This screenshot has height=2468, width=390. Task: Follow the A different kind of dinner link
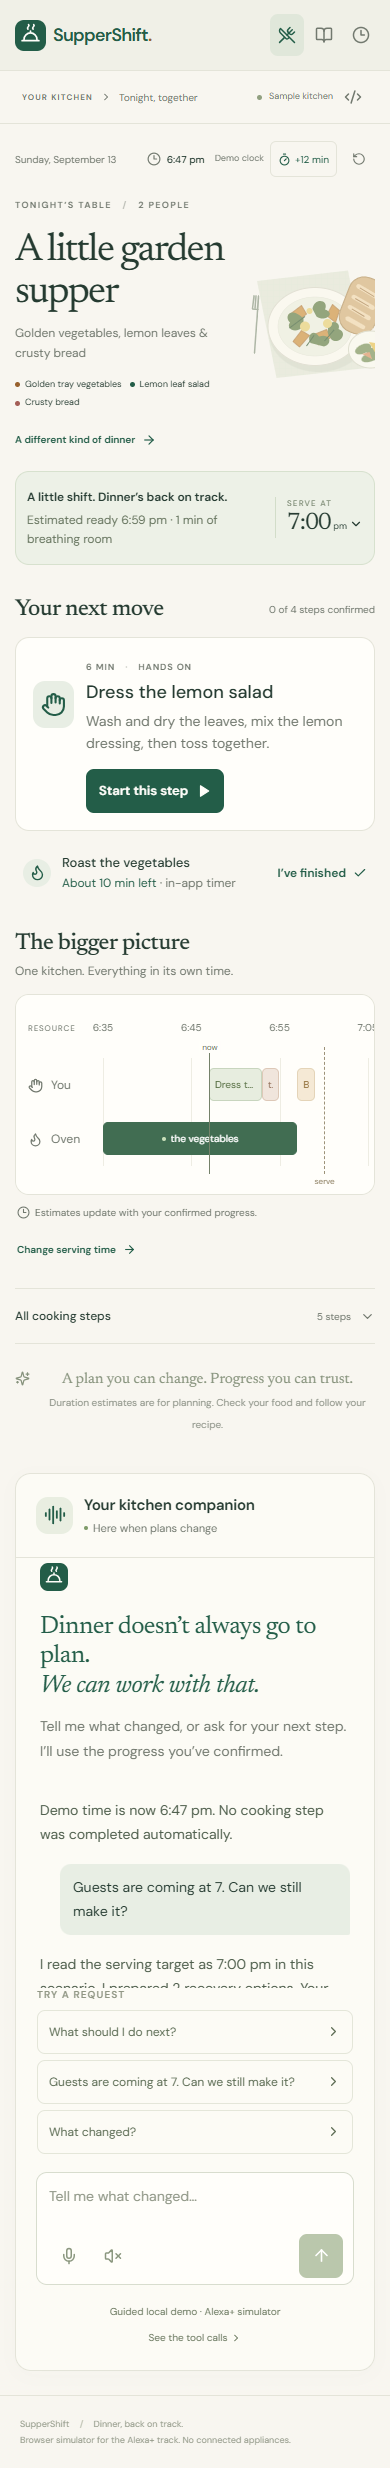pyautogui.click(x=85, y=439)
